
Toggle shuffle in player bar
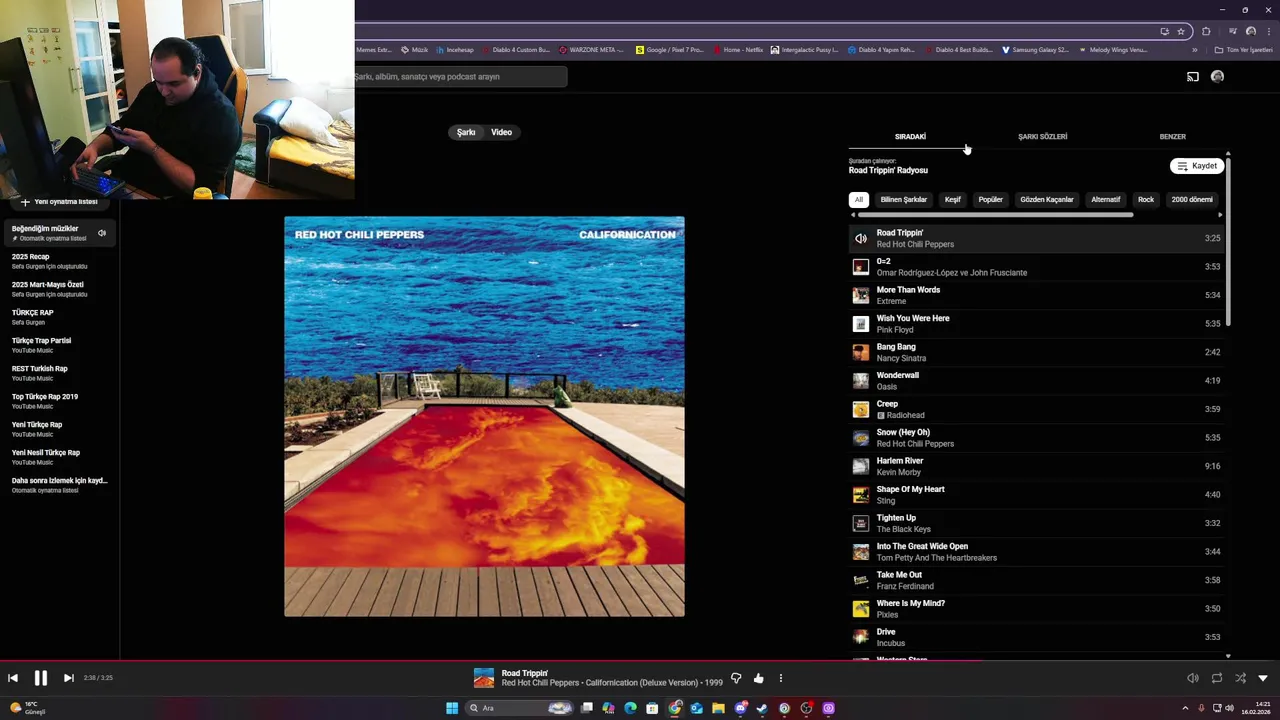click(1240, 678)
